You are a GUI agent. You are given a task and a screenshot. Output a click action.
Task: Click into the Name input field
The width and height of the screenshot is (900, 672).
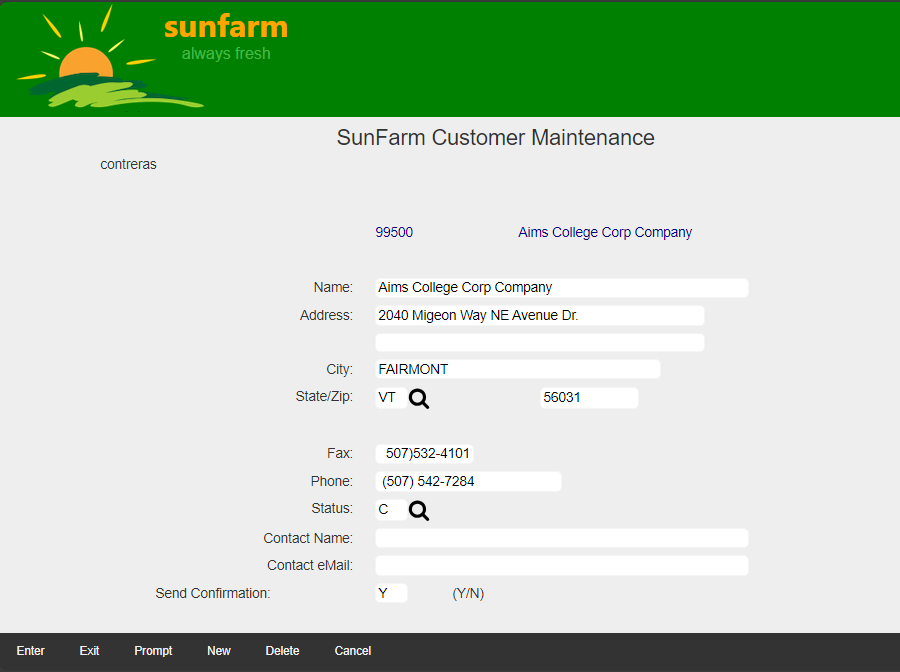pos(561,288)
